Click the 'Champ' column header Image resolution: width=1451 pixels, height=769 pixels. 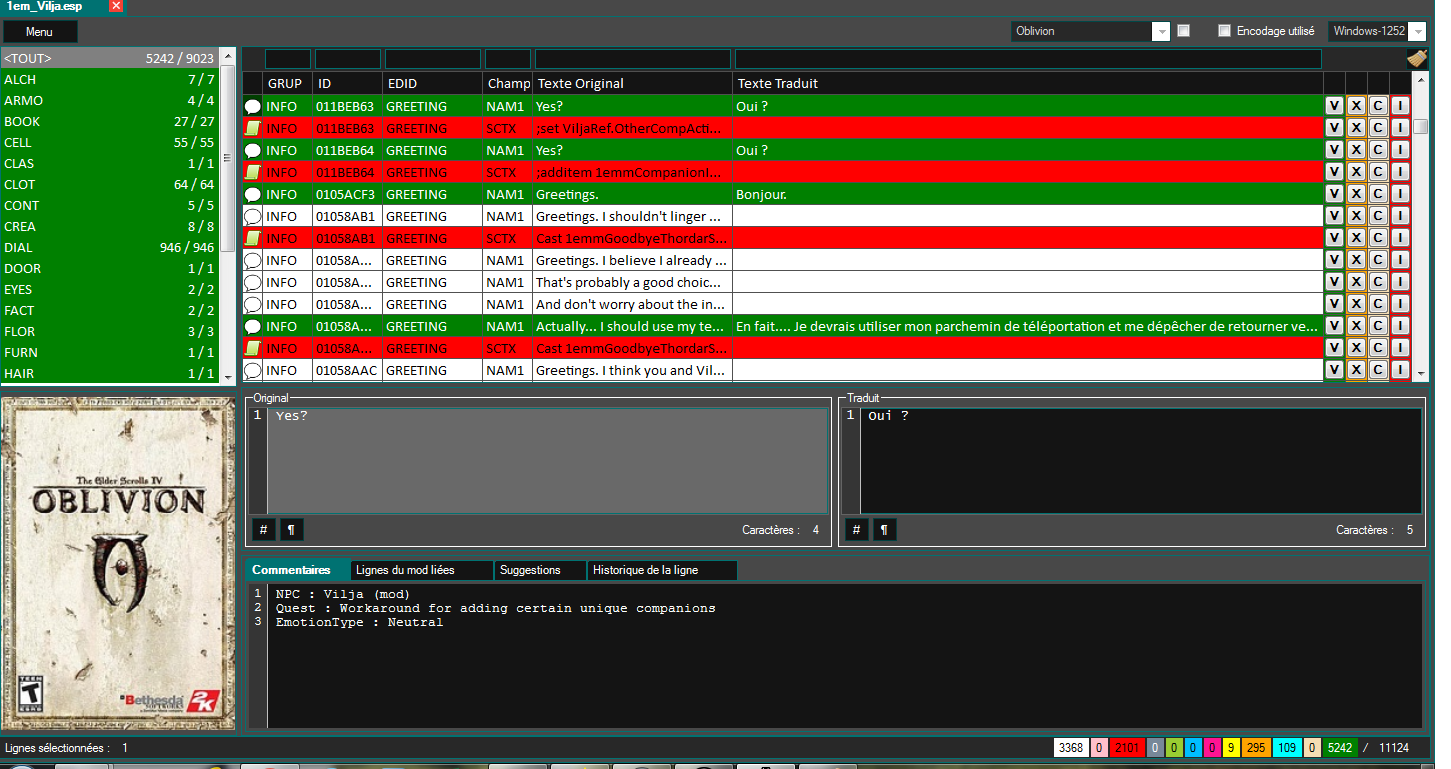pyautogui.click(x=508, y=83)
